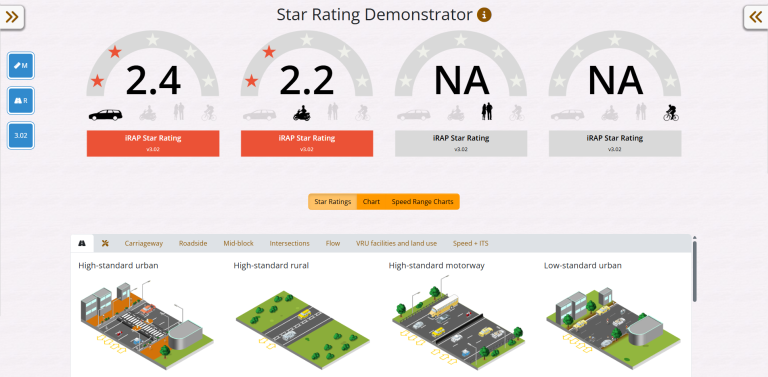The height and width of the screenshot is (377, 768).
Task: Click the pedestrian icon under the 2.2 gauge
Action: pos(333,112)
